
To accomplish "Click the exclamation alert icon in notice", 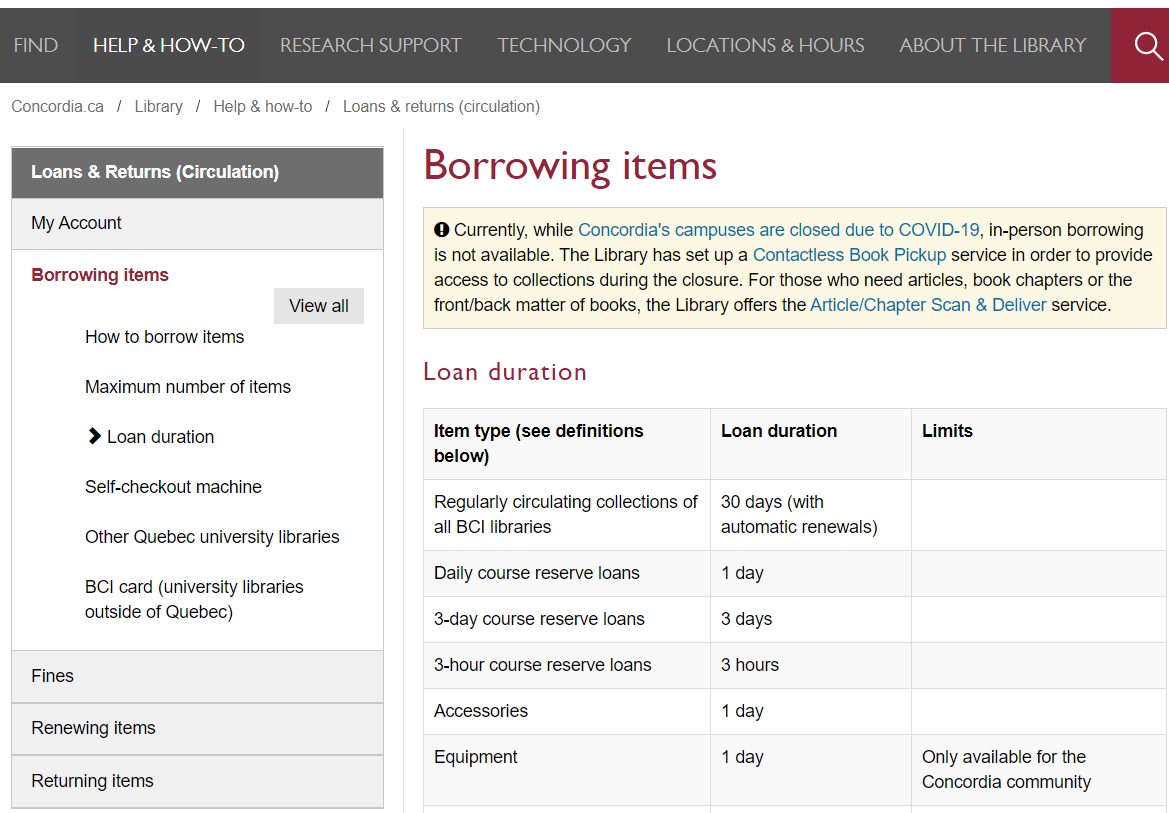I will click(441, 230).
